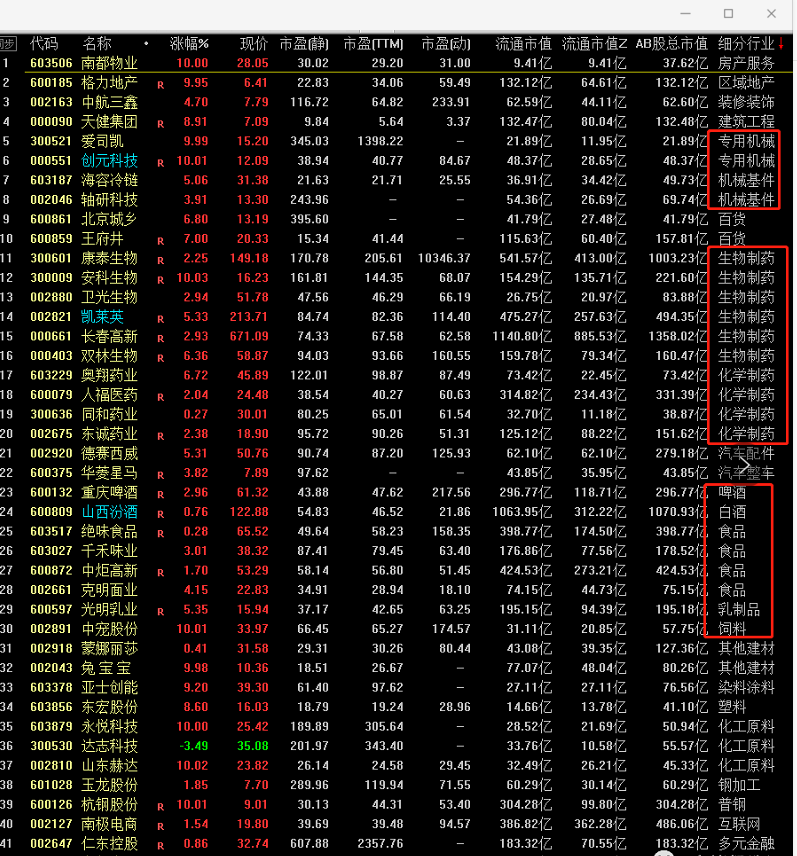The image size is (797, 856).
Task: Sort by the 名称 column header
Action: pyautogui.click(x=97, y=44)
